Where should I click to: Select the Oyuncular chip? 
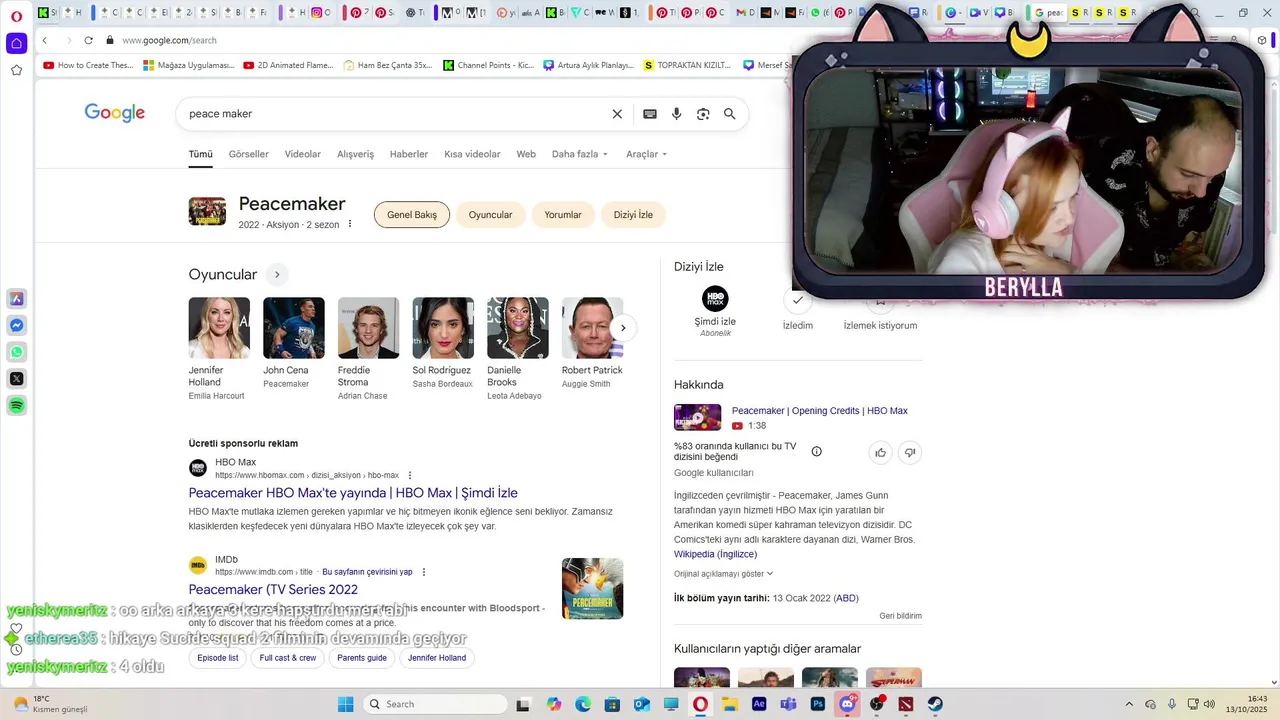tap(491, 215)
